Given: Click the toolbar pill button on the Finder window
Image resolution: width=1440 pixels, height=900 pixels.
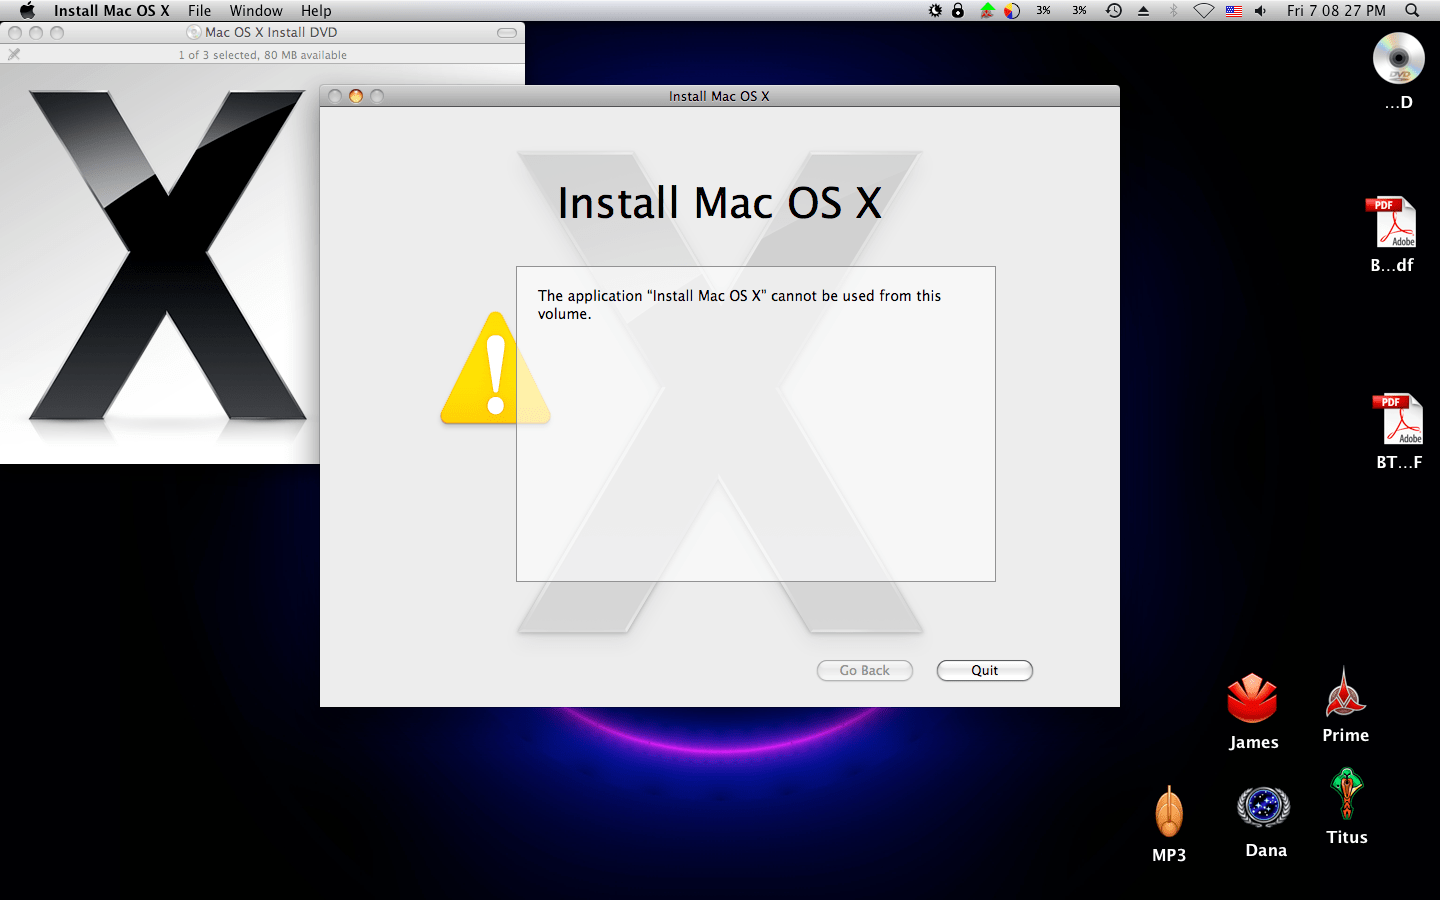Looking at the screenshot, I should (x=506, y=32).
